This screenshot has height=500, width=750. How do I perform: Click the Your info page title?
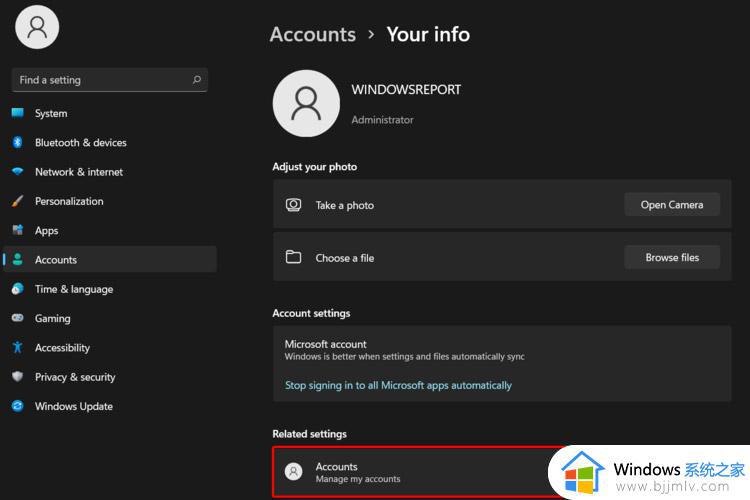point(428,34)
